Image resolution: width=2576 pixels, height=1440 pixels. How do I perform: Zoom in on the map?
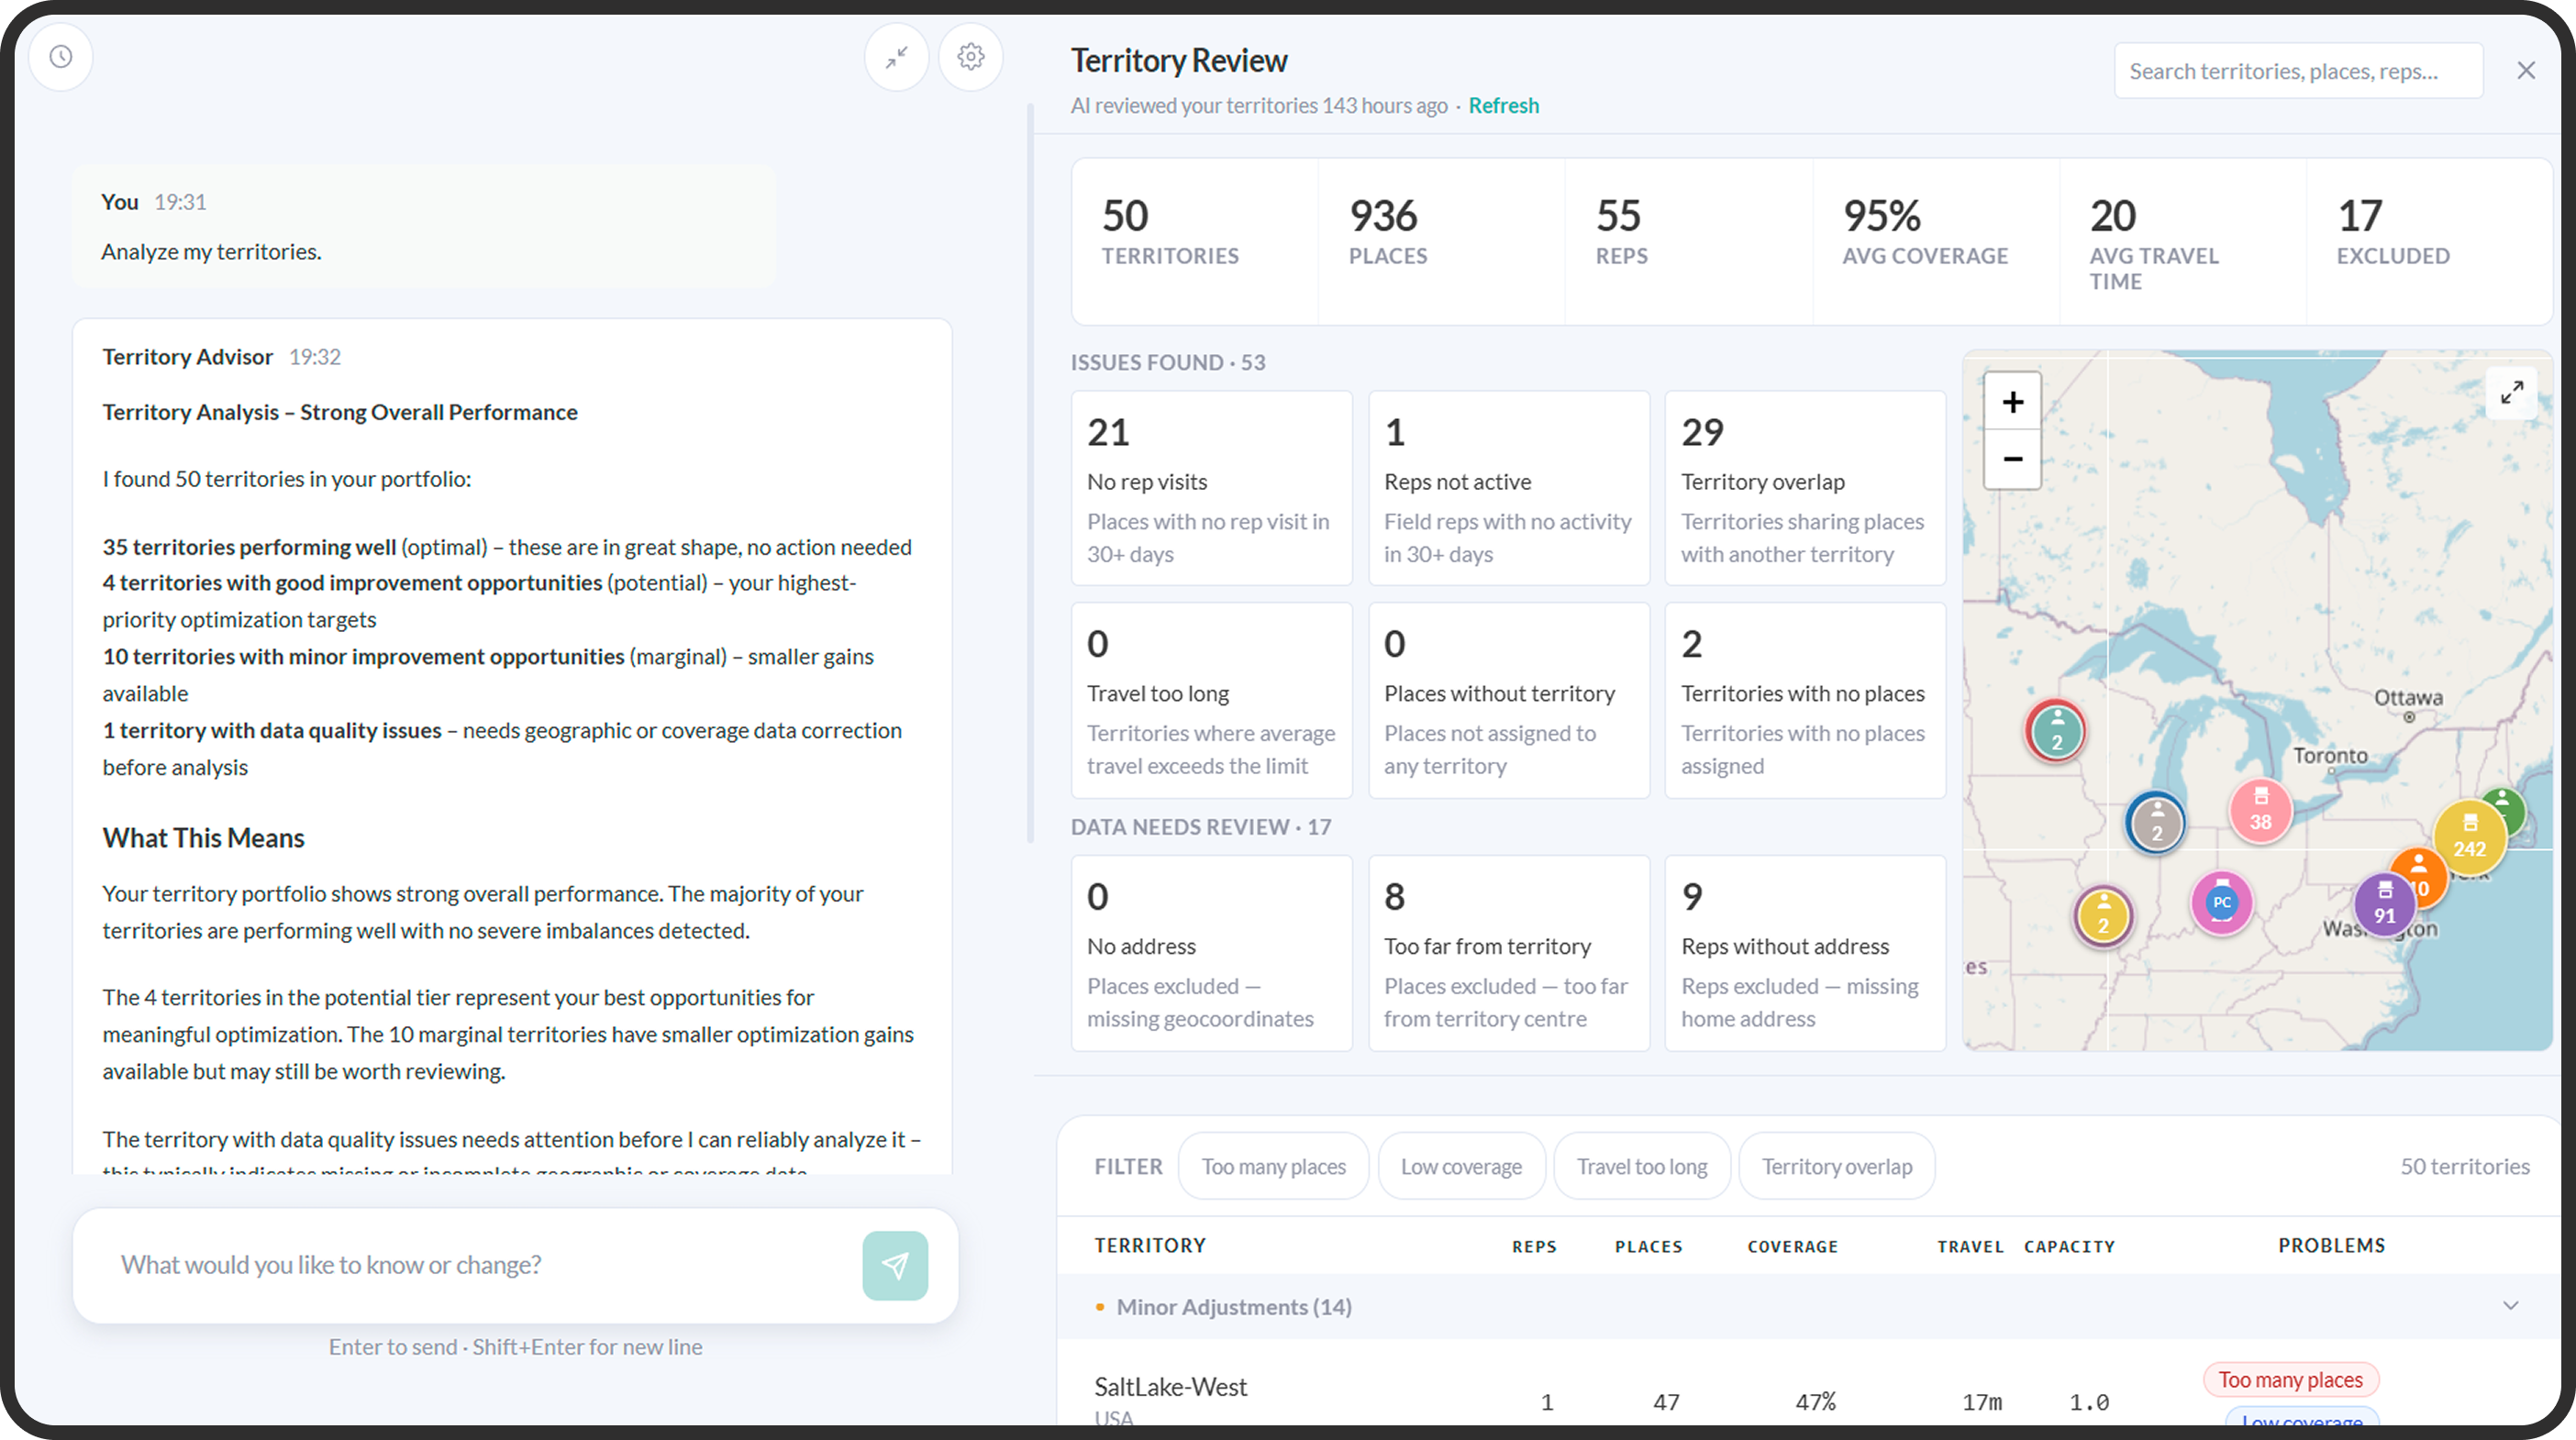point(2012,402)
